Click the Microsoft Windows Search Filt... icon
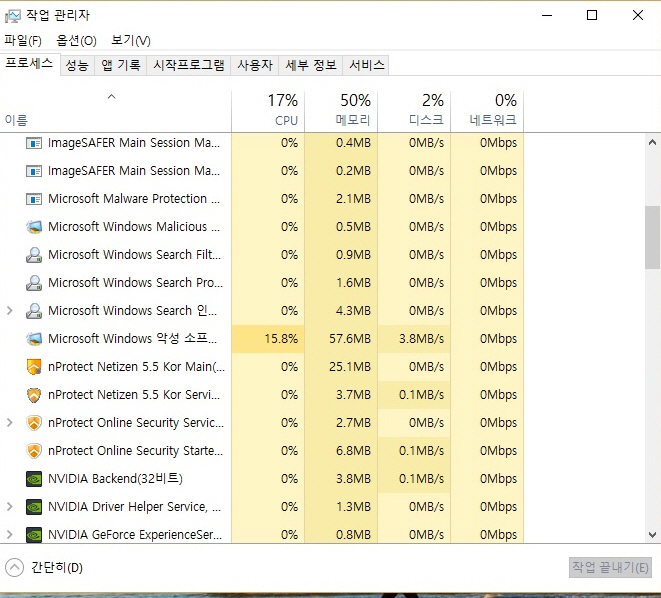The image size is (661, 598). point(34,255)
